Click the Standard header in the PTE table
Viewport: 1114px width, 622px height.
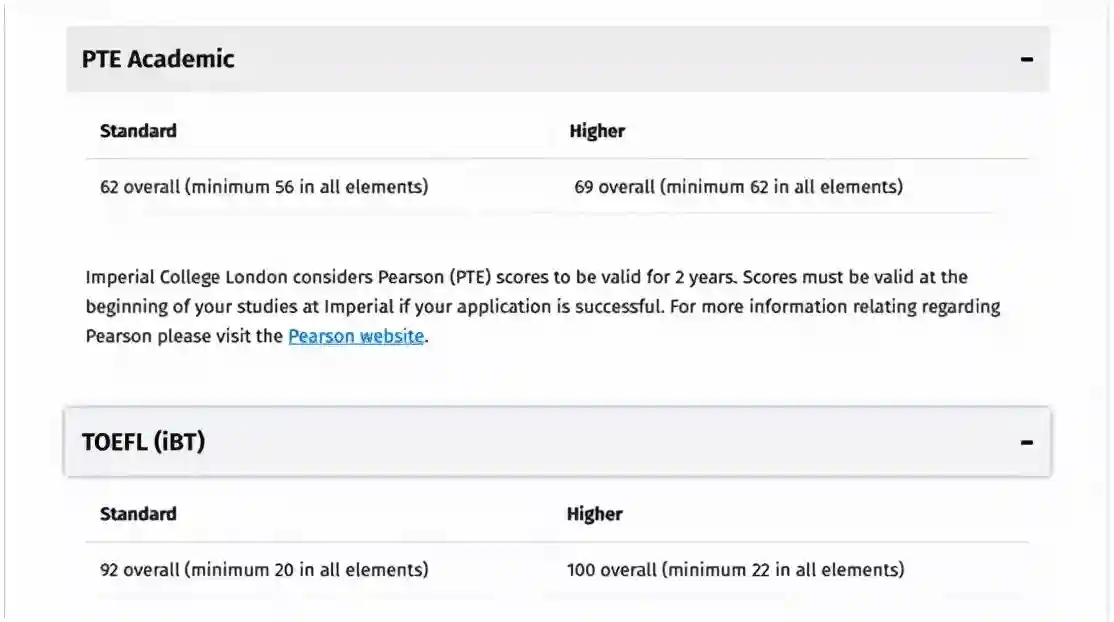(x=138, y=131)
